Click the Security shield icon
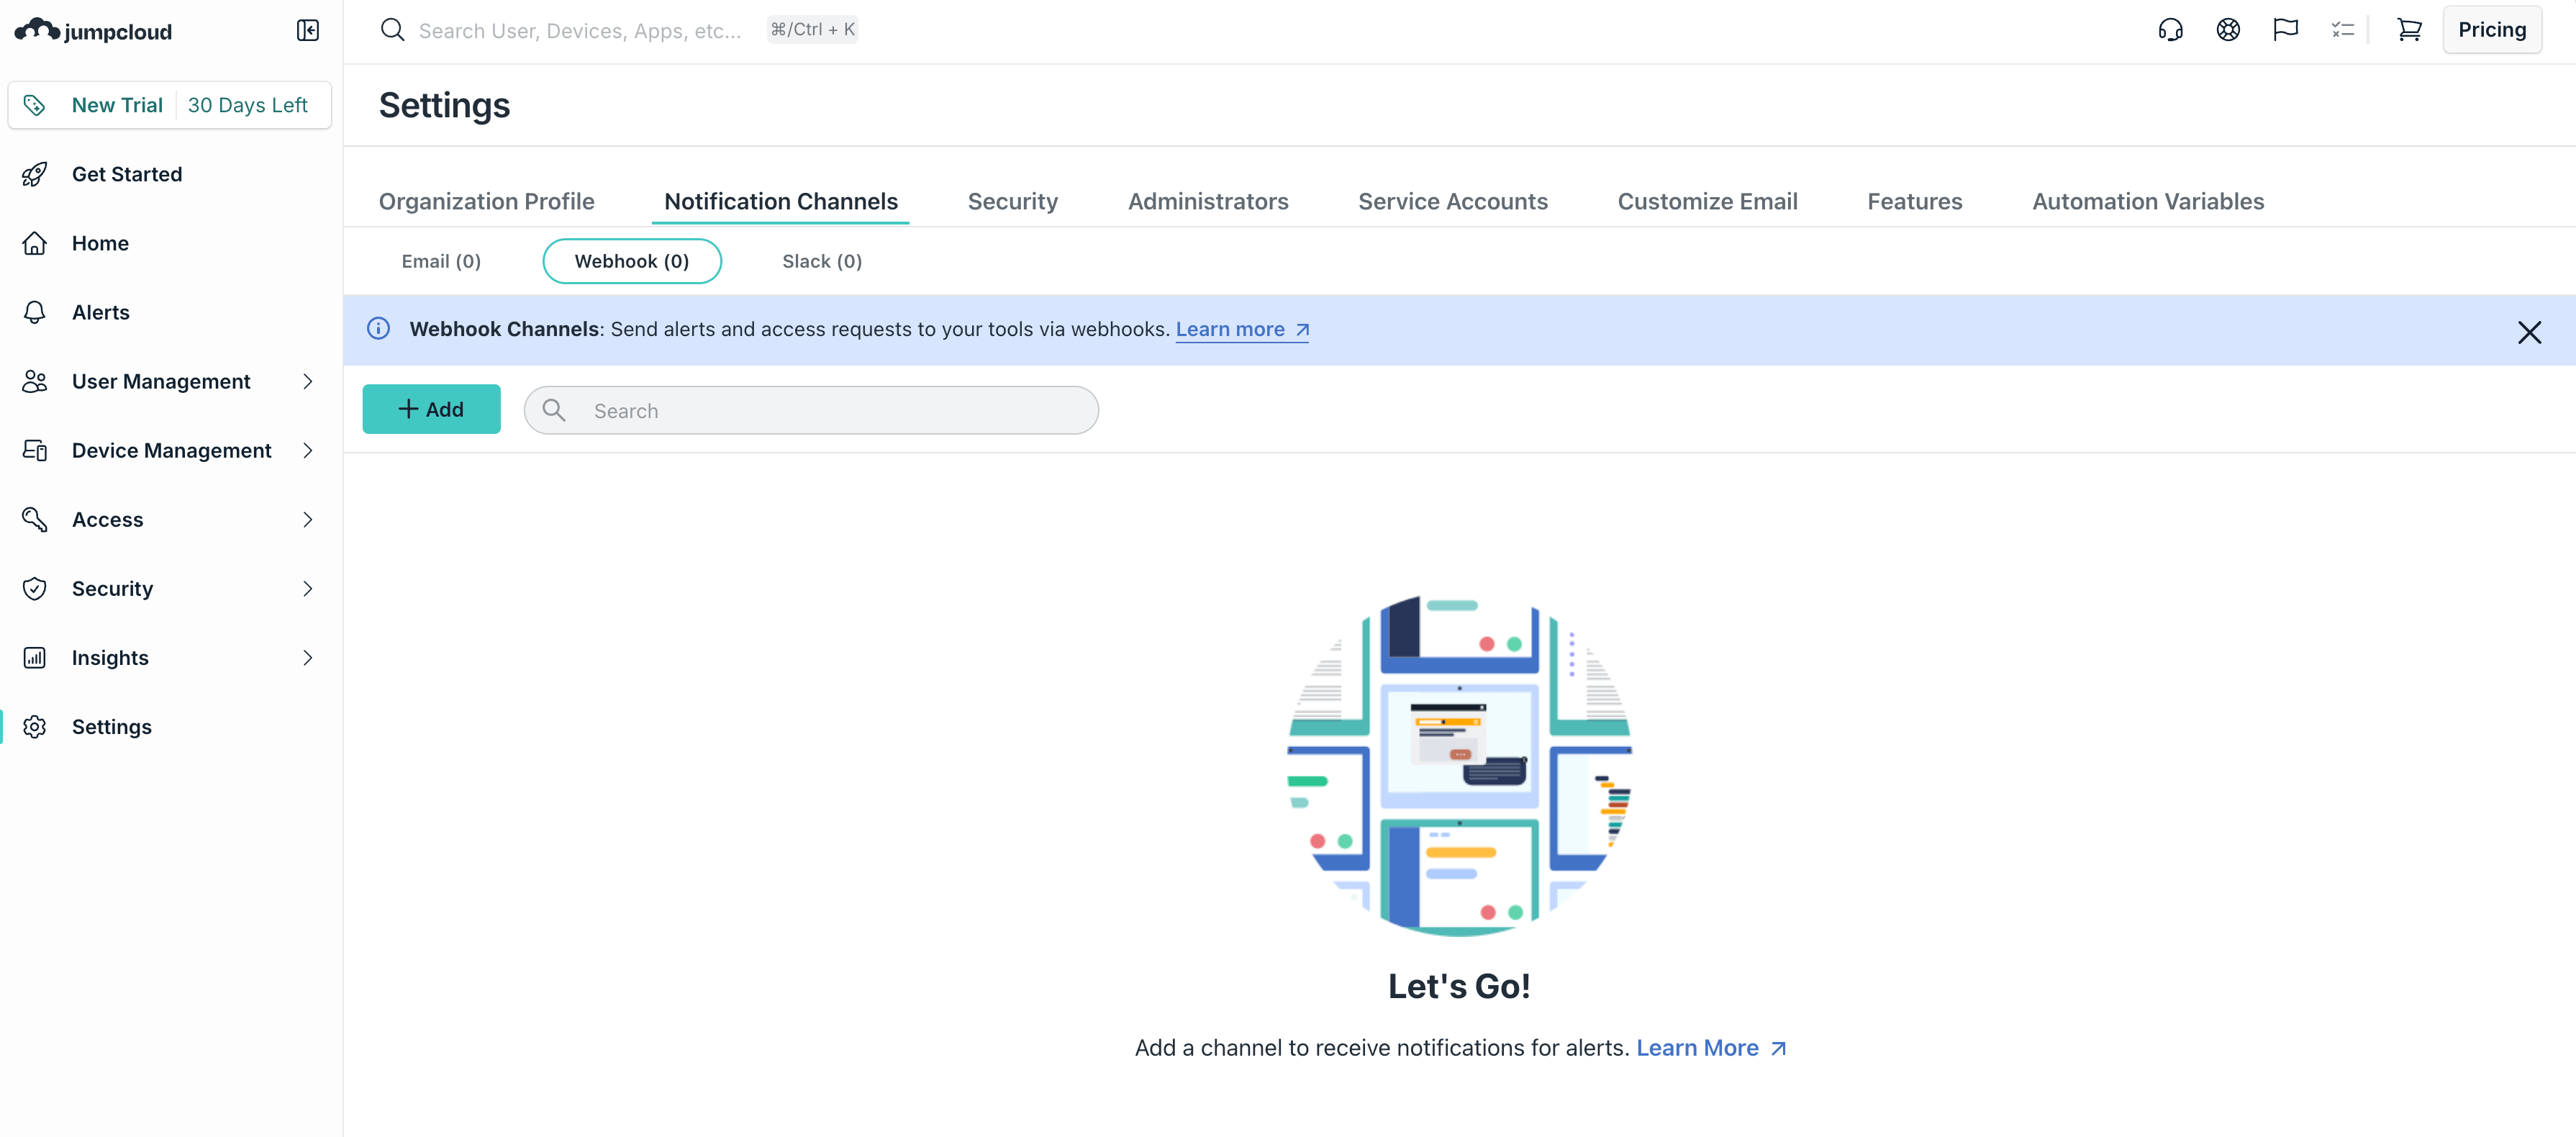Image resolution: width=2576 pixels, height=1137 pixels. pyautogui.click(x=34, y=588)
